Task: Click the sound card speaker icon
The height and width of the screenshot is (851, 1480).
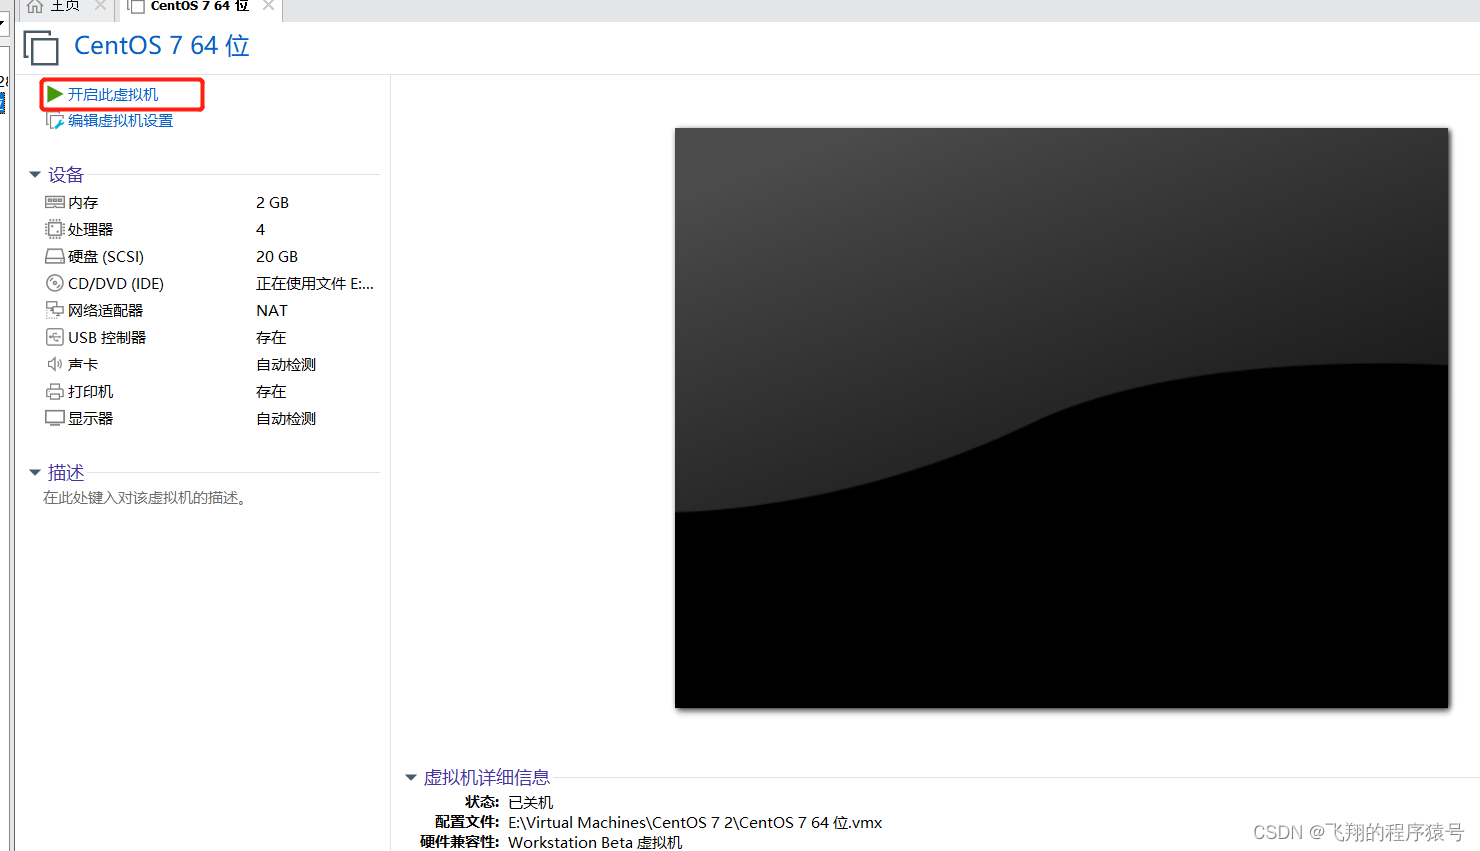Action: [x=55, y=364]
